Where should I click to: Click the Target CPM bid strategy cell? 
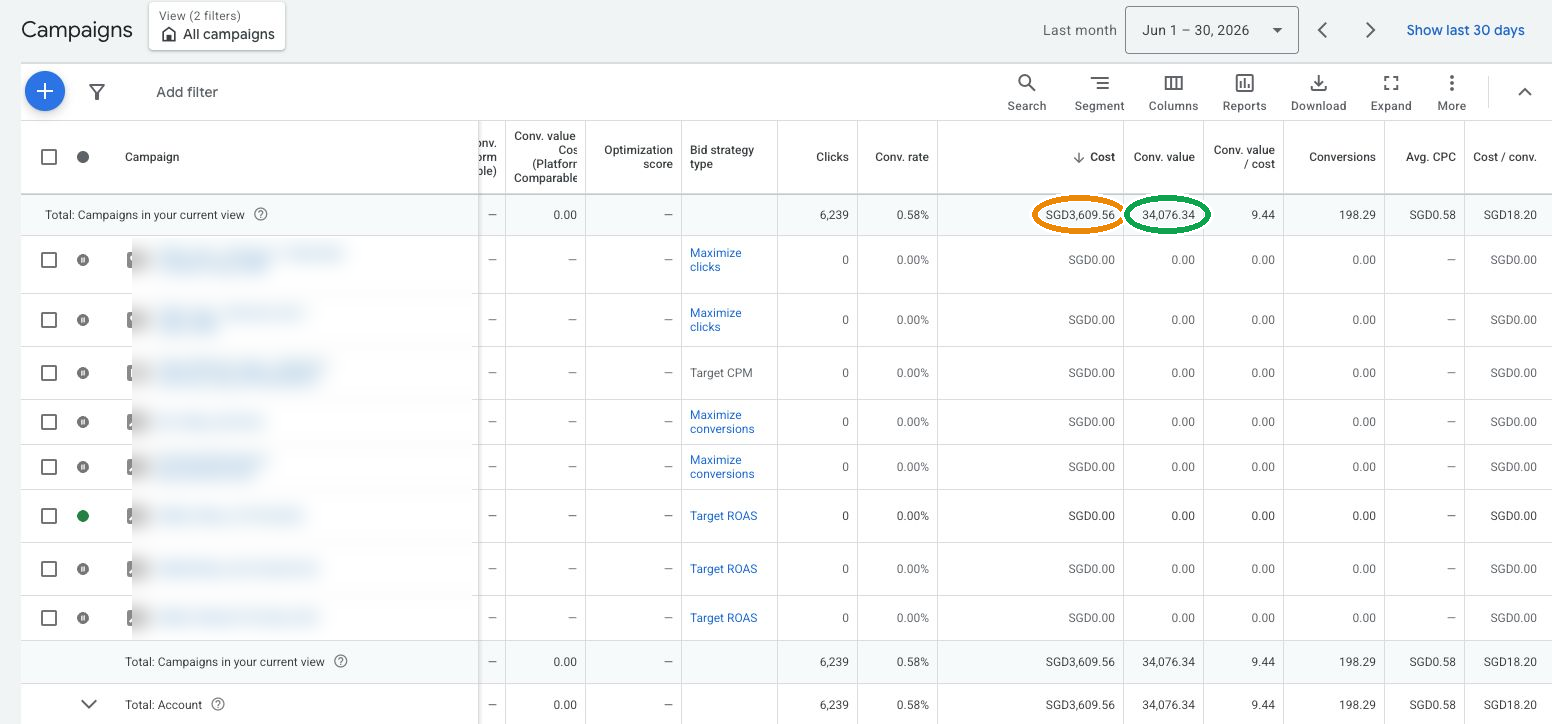(x=721, y=373)
